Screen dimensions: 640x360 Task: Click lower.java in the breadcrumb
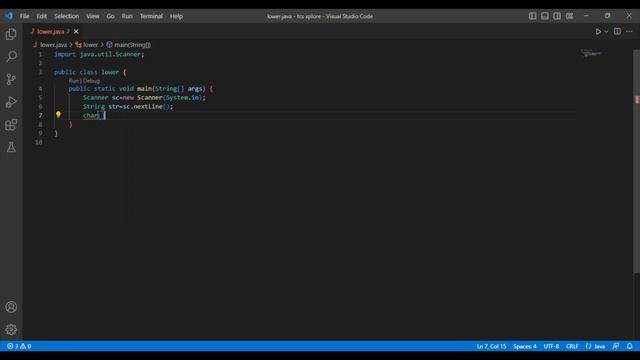[53, 45]
